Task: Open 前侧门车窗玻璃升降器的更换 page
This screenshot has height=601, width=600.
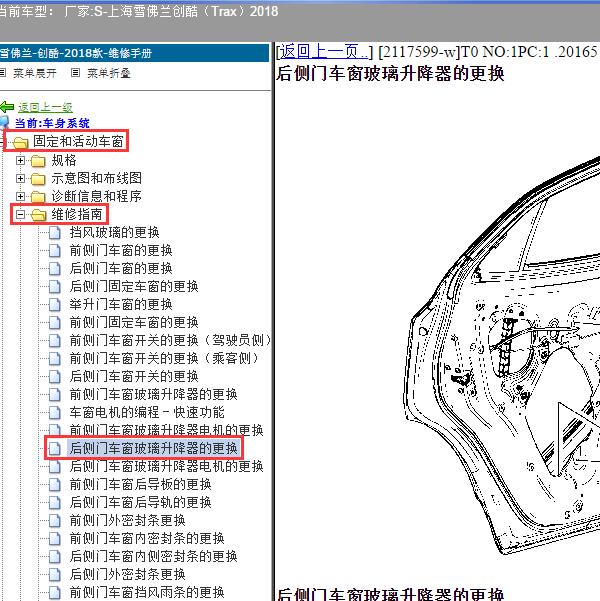Action: coord(153,394)
